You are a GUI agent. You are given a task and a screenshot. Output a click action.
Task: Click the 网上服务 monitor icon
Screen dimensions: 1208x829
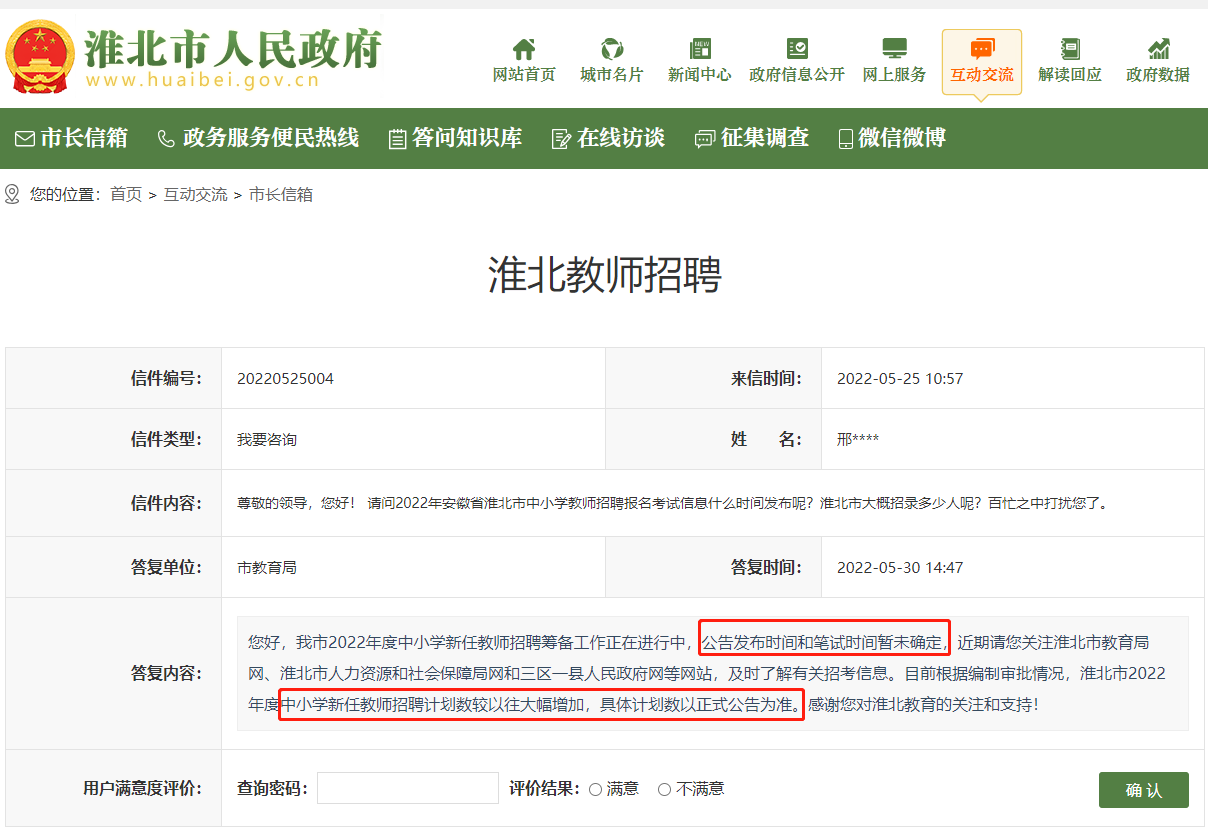pos(894,49)
